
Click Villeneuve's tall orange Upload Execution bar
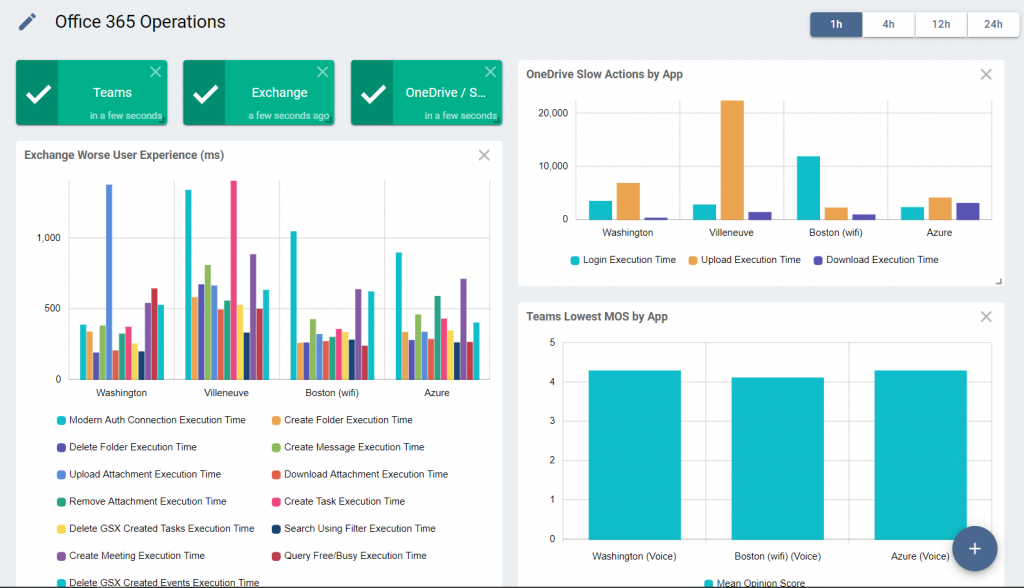pyautogui.click(x=732, y=160)
